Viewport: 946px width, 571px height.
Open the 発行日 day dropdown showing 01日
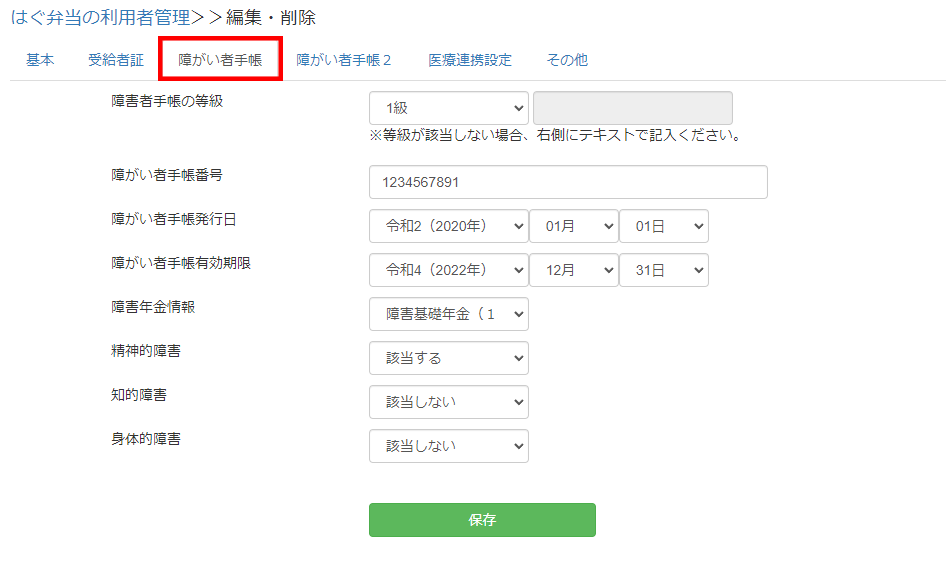tap(663, 226)
